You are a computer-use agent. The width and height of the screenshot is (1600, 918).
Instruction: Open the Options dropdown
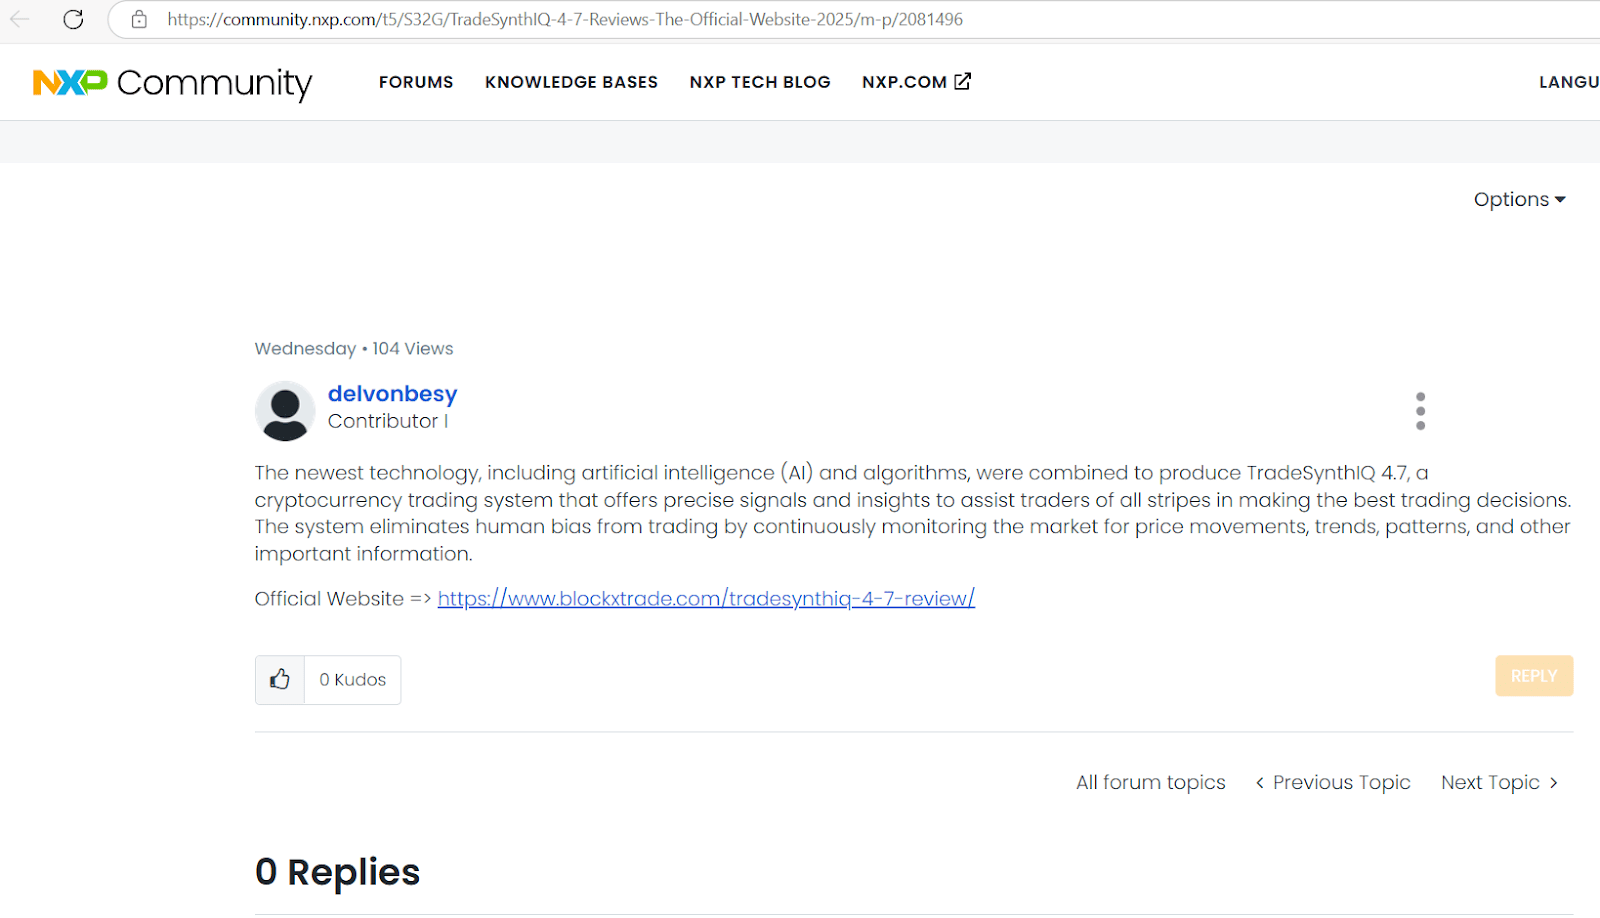coord(1519,199)
